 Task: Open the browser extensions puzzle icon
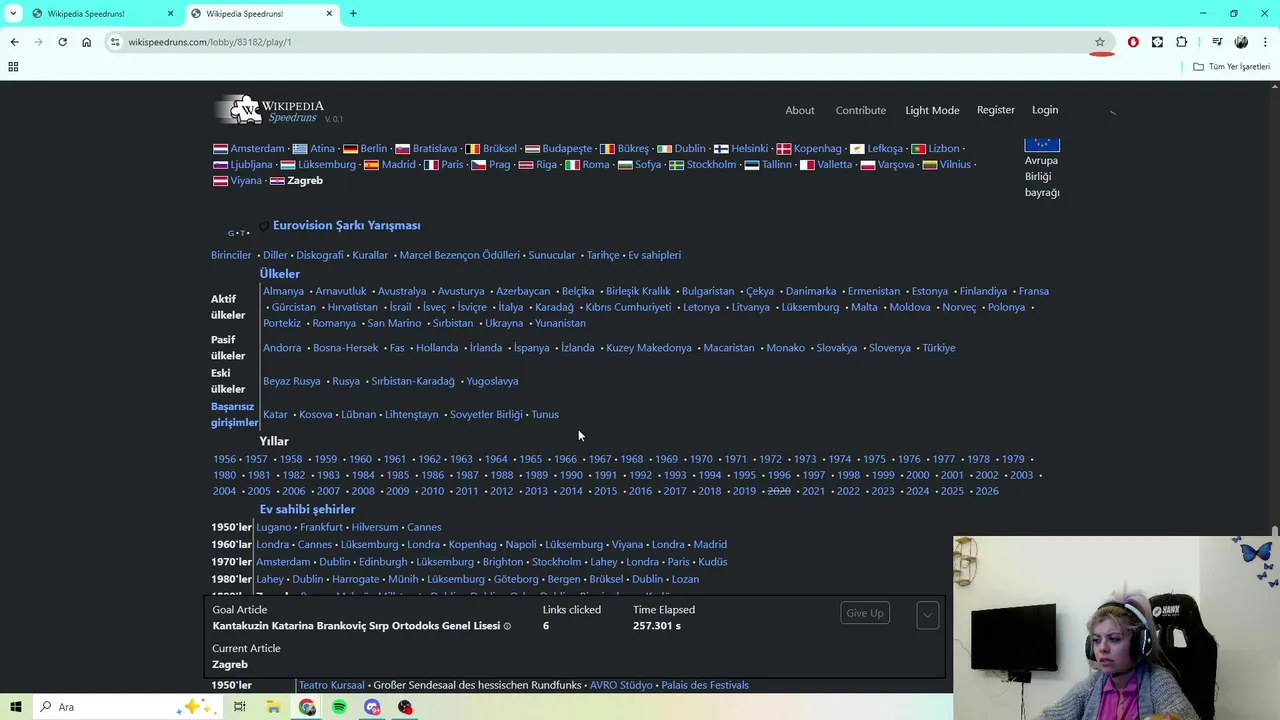(x=1181, y=42)
